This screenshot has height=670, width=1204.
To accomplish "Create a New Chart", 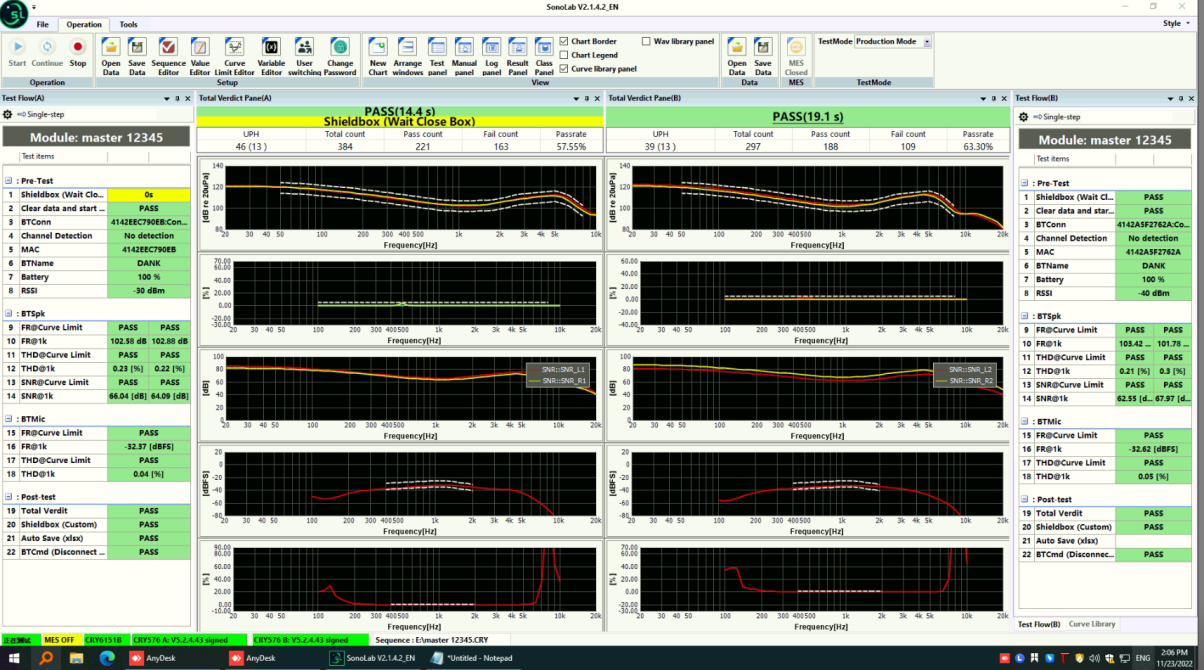I will 377,52.
